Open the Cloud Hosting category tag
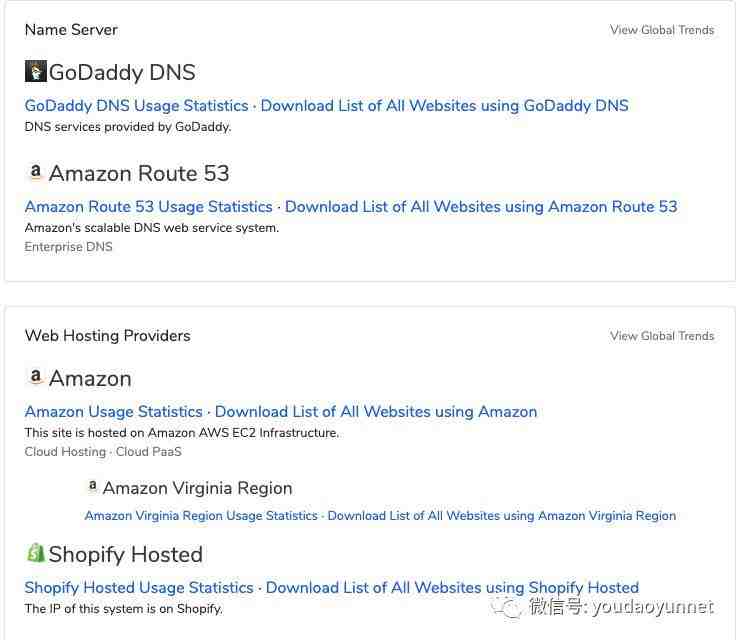This screenshot has height=640, width=737. (65, 452)
